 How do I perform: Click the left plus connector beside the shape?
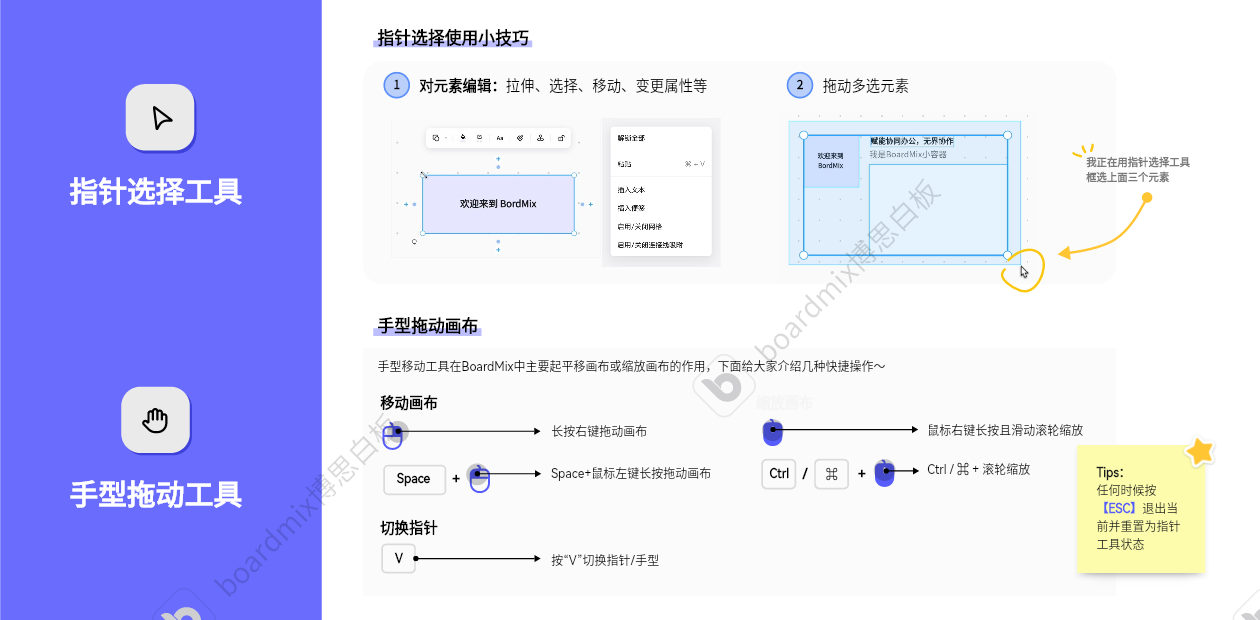pos(406,204)
